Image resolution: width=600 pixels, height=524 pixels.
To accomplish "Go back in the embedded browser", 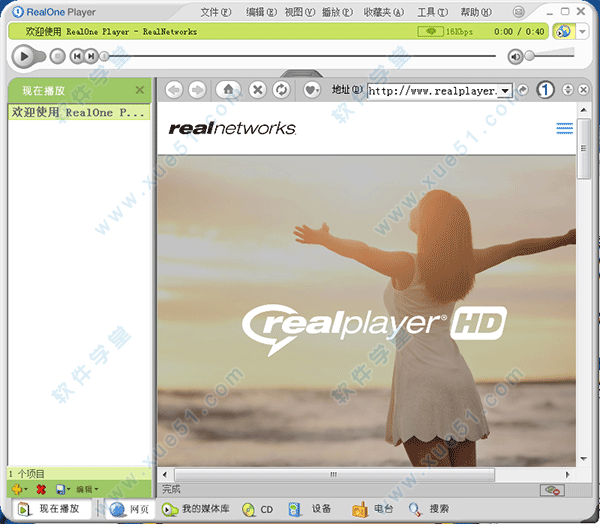I will click(174, 90).
